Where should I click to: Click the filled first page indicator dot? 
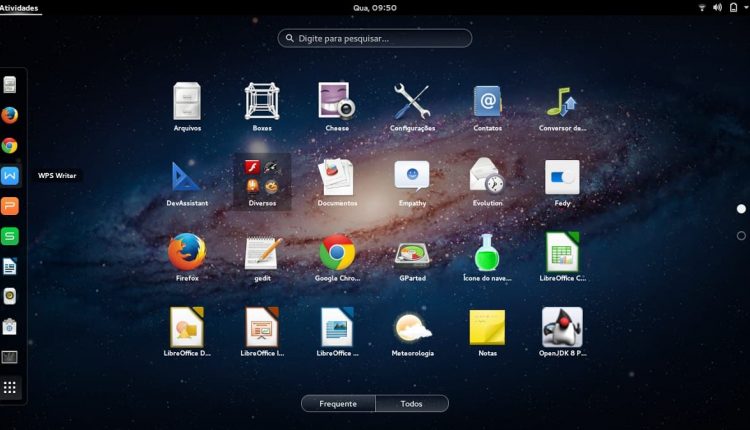tap(741, 209)
